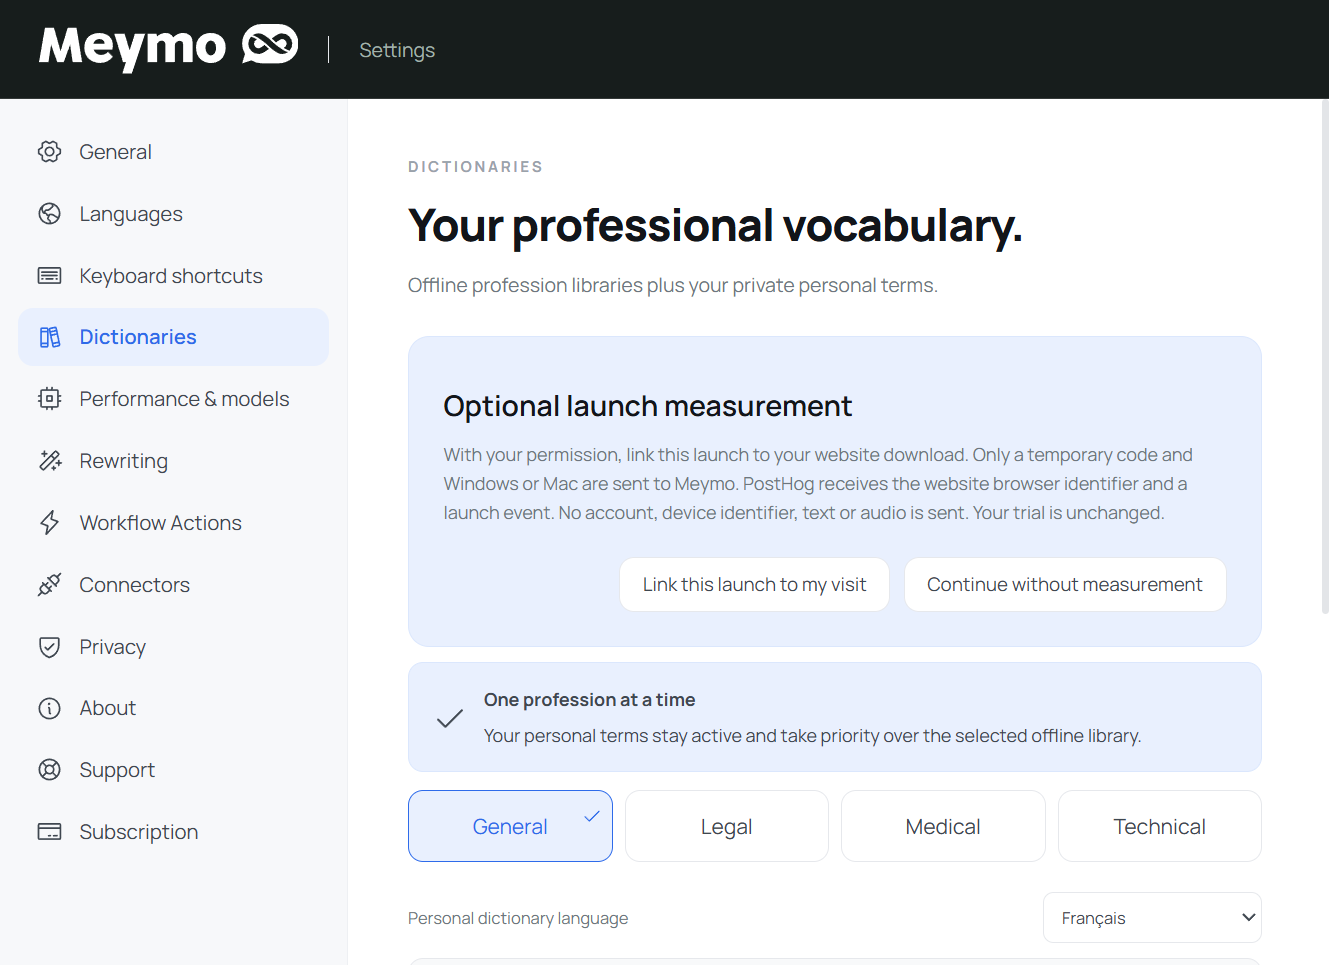
Task: Click the Subscription card icon
Action: tap(49, 832)
